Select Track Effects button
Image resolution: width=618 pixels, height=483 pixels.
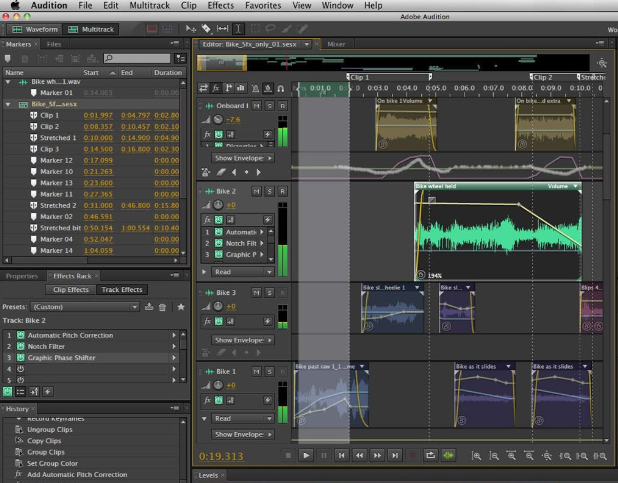[x=122, y=290]
